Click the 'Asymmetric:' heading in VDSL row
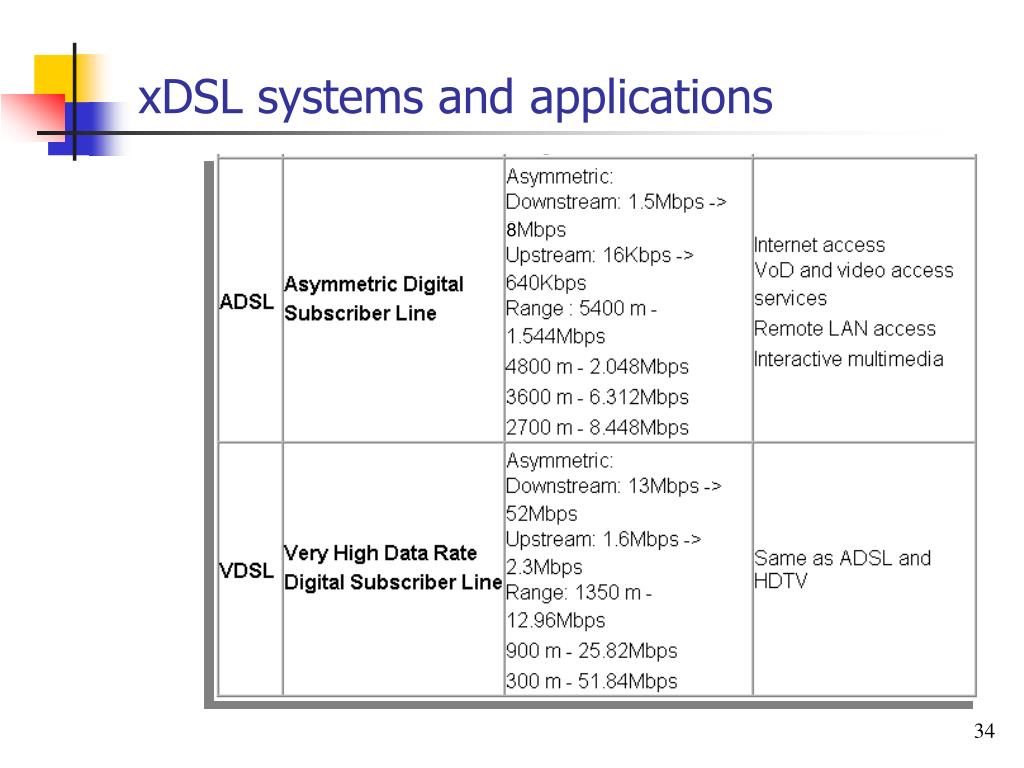1024x768 pixels. (560, 461)
